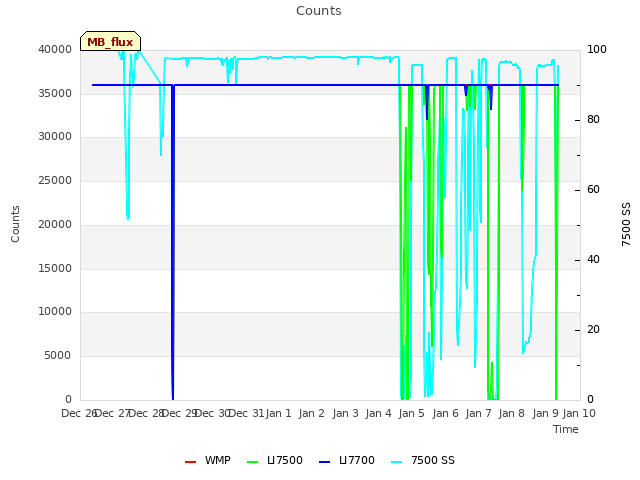Click the 40 right-axis tick

(593, 260)
